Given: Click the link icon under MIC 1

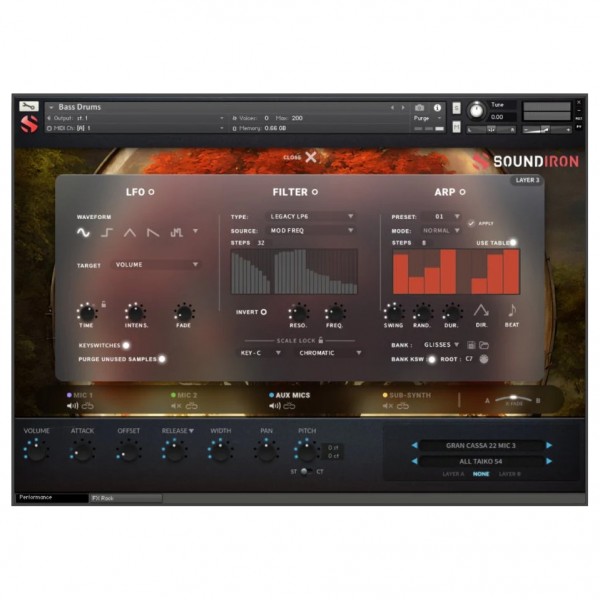Looking at the screenshot, I should 88,406.
